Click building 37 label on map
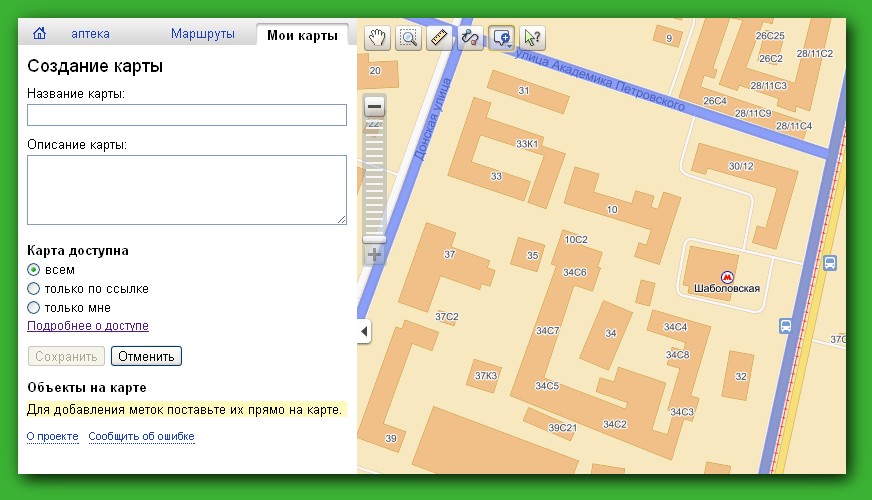The height and width of the screenshot is (500, 872). click(449, 254)
